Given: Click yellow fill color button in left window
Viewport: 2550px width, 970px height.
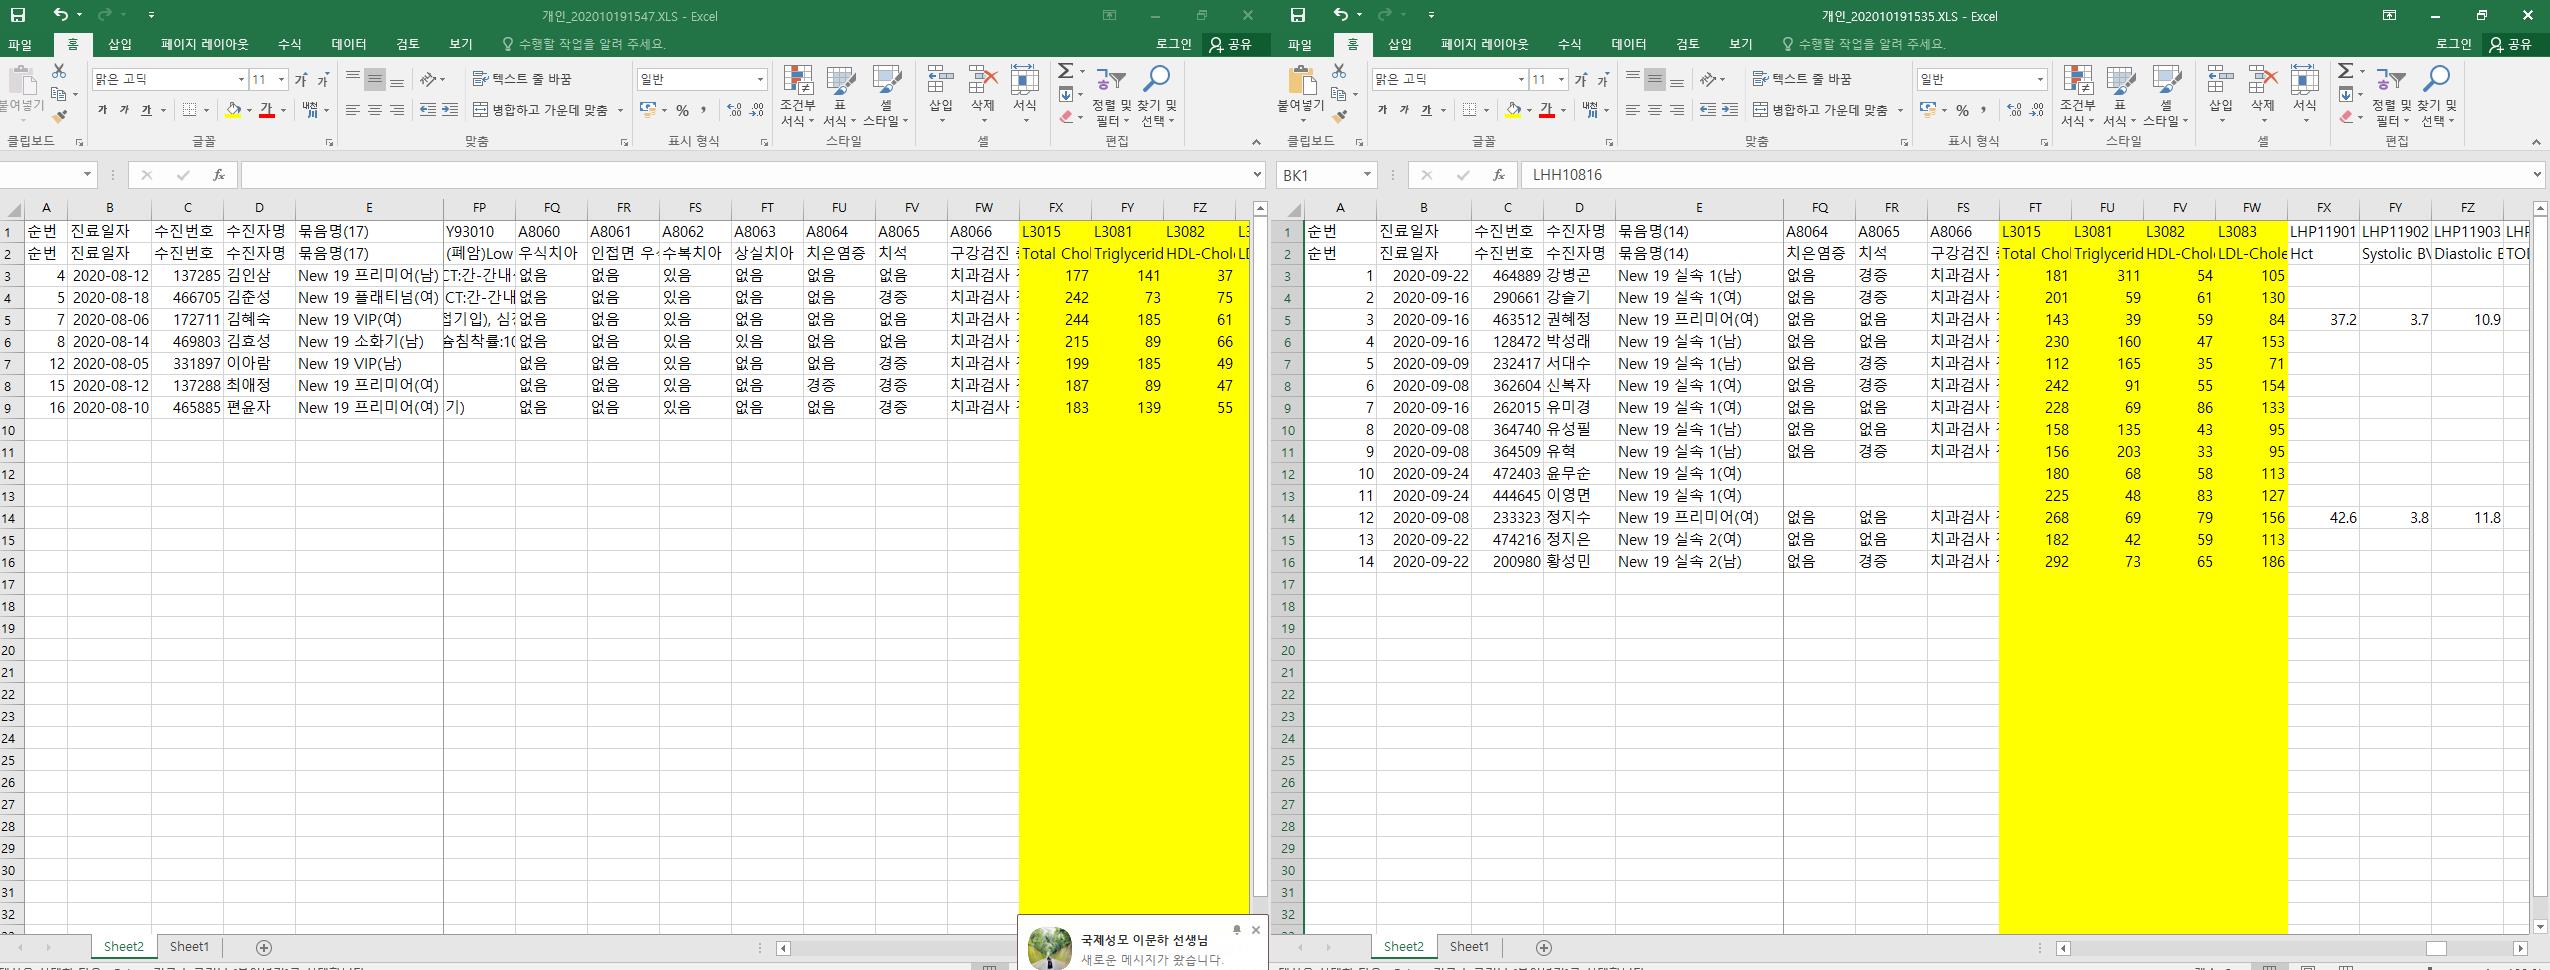Looking at the screenshot, I should [x=233, y=110].
